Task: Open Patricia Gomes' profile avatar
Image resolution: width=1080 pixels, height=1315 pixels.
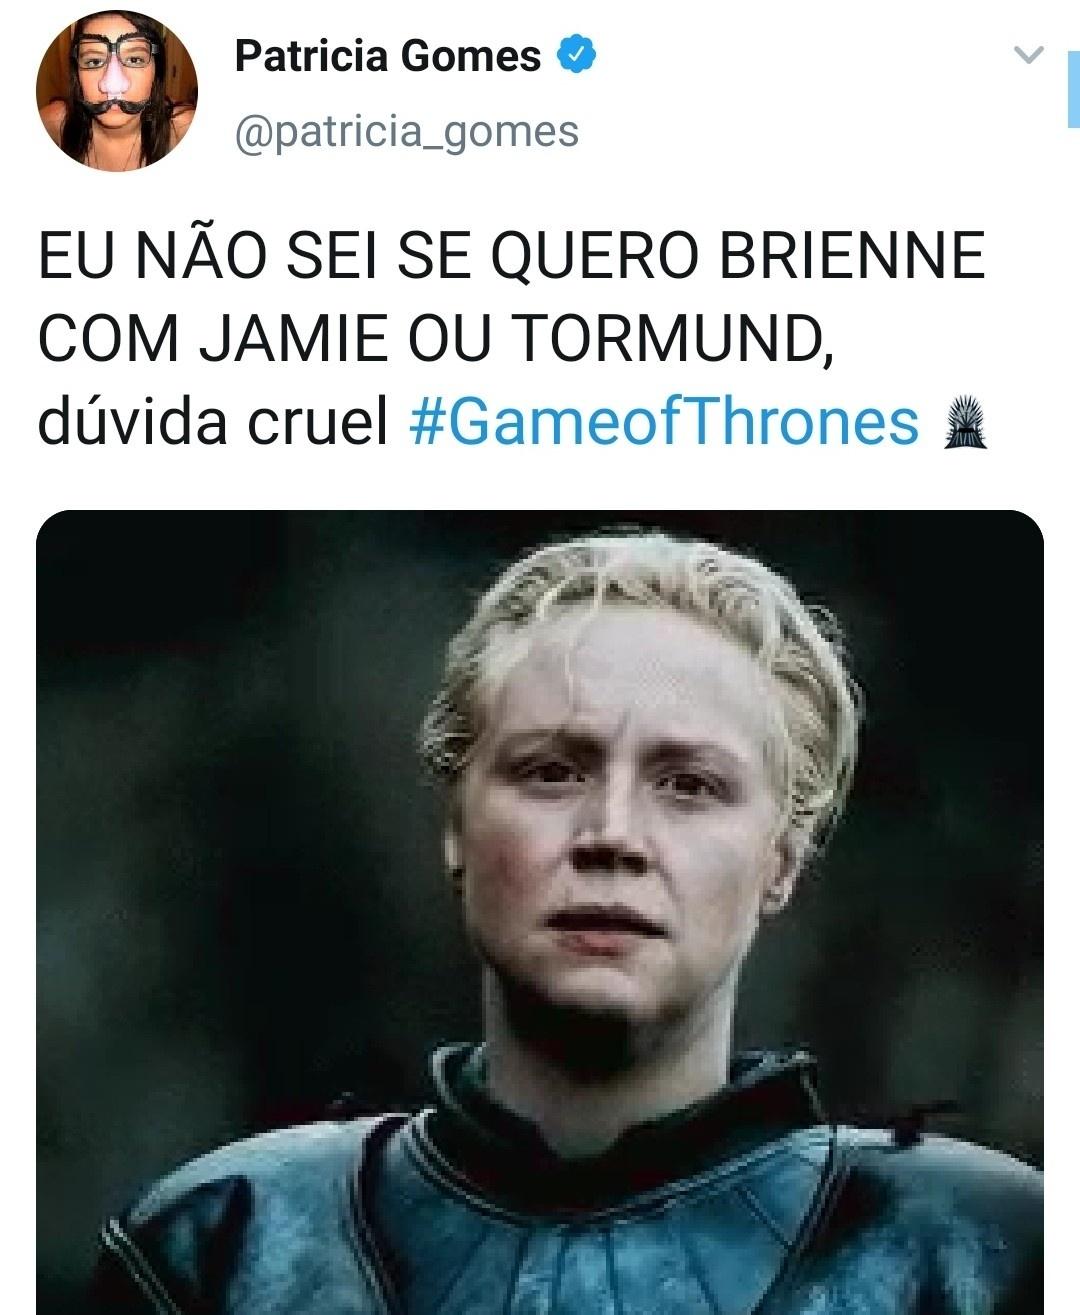Action: [117, 91]
